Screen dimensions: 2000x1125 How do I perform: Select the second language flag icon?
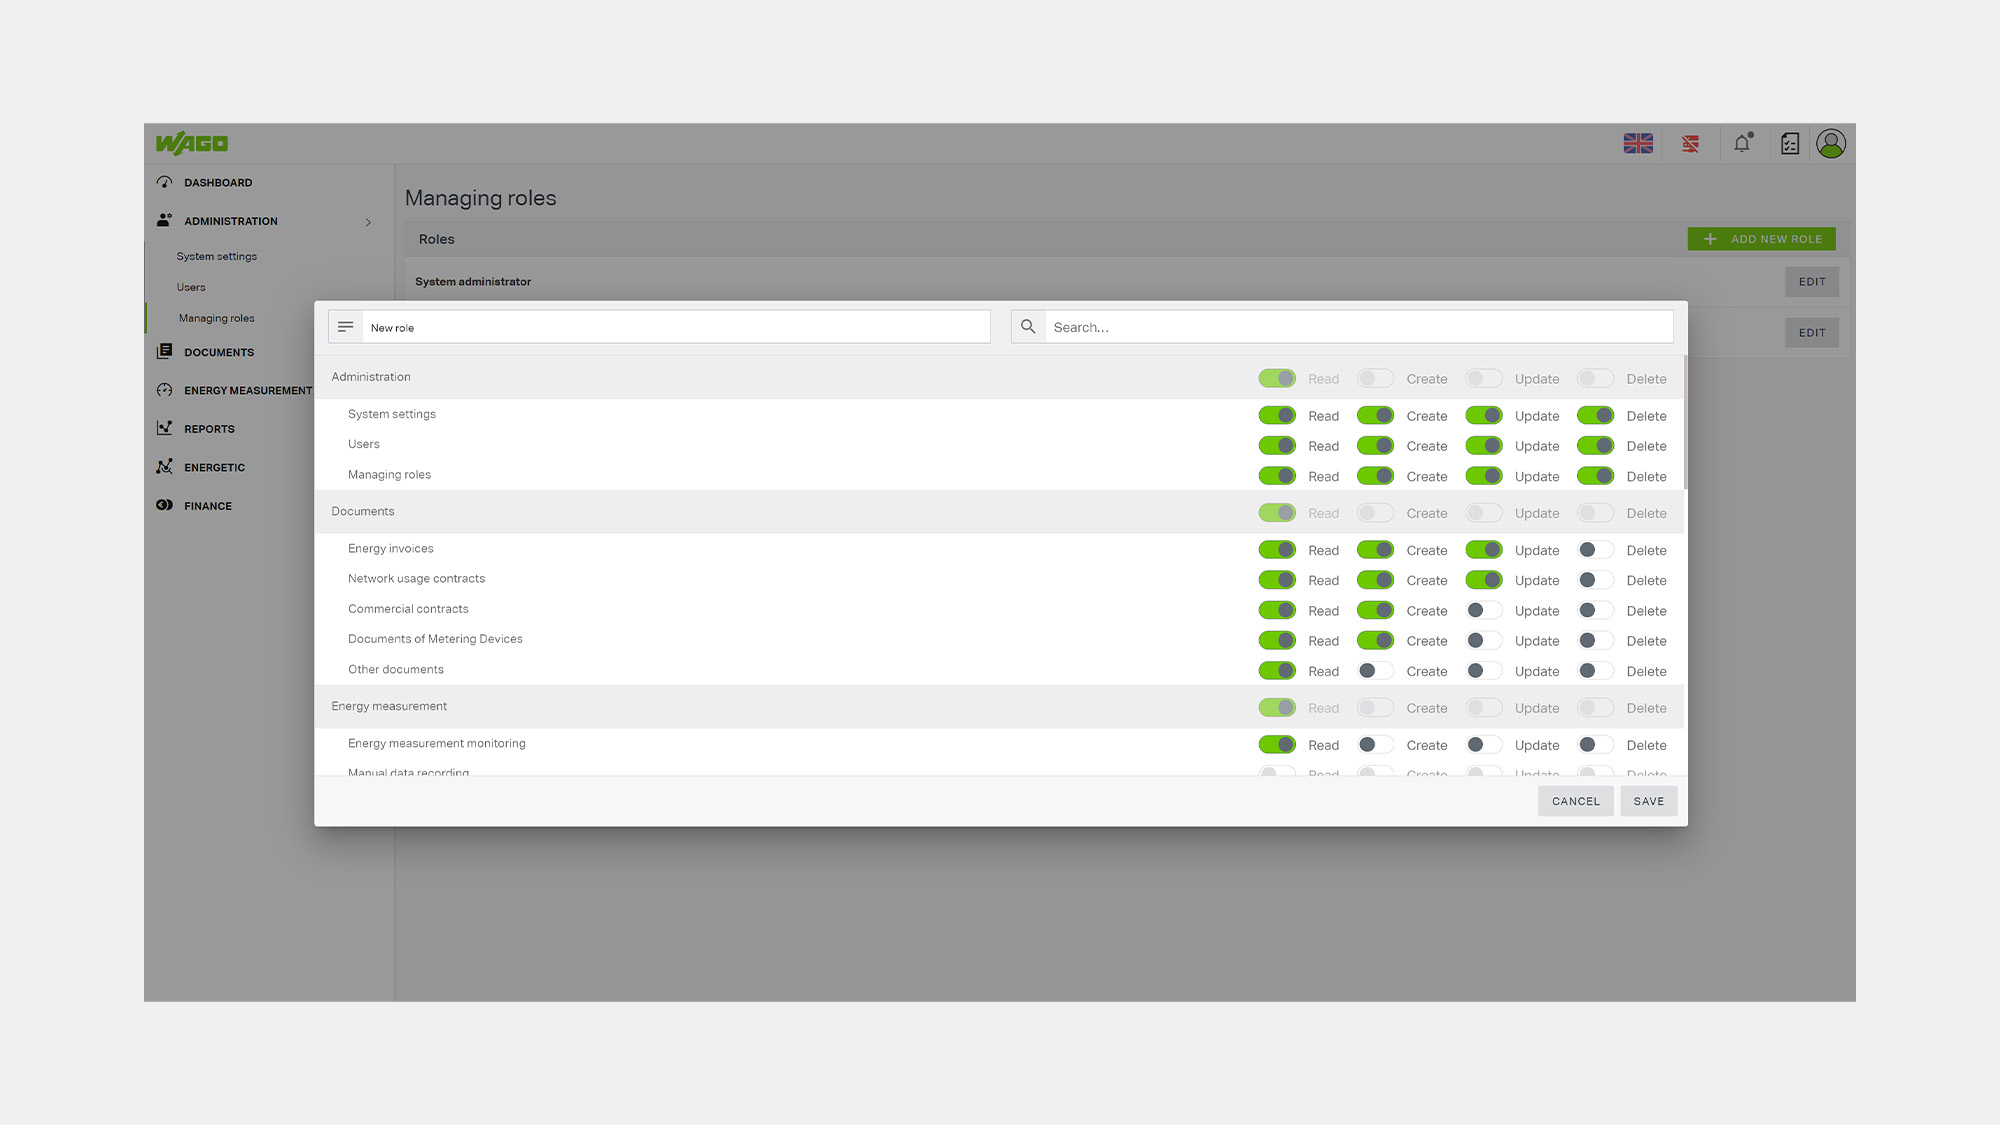pos(1690,144)
